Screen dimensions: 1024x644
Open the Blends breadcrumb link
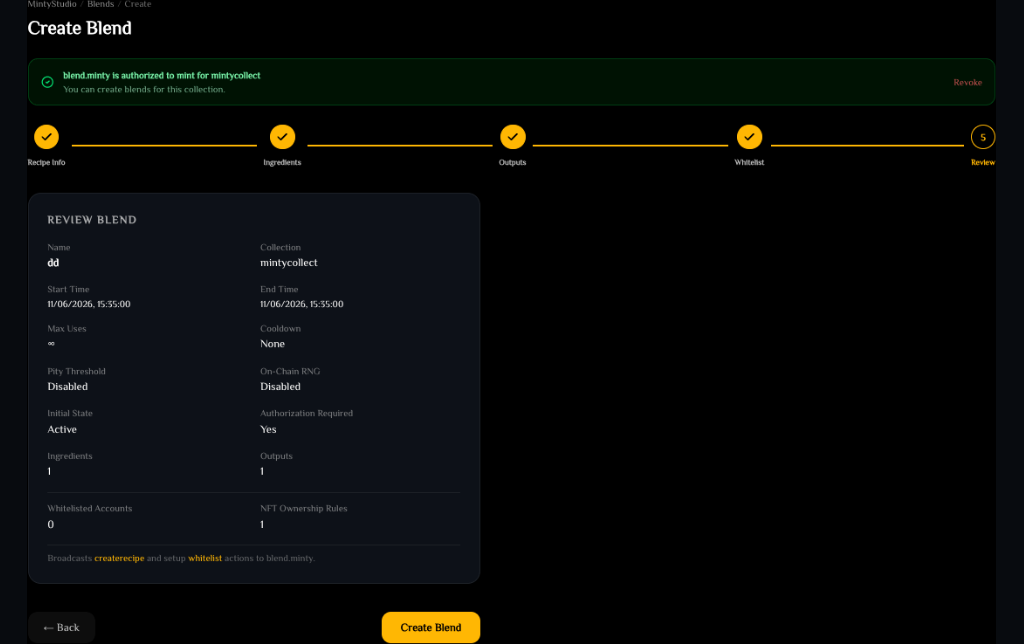point(101,4)
